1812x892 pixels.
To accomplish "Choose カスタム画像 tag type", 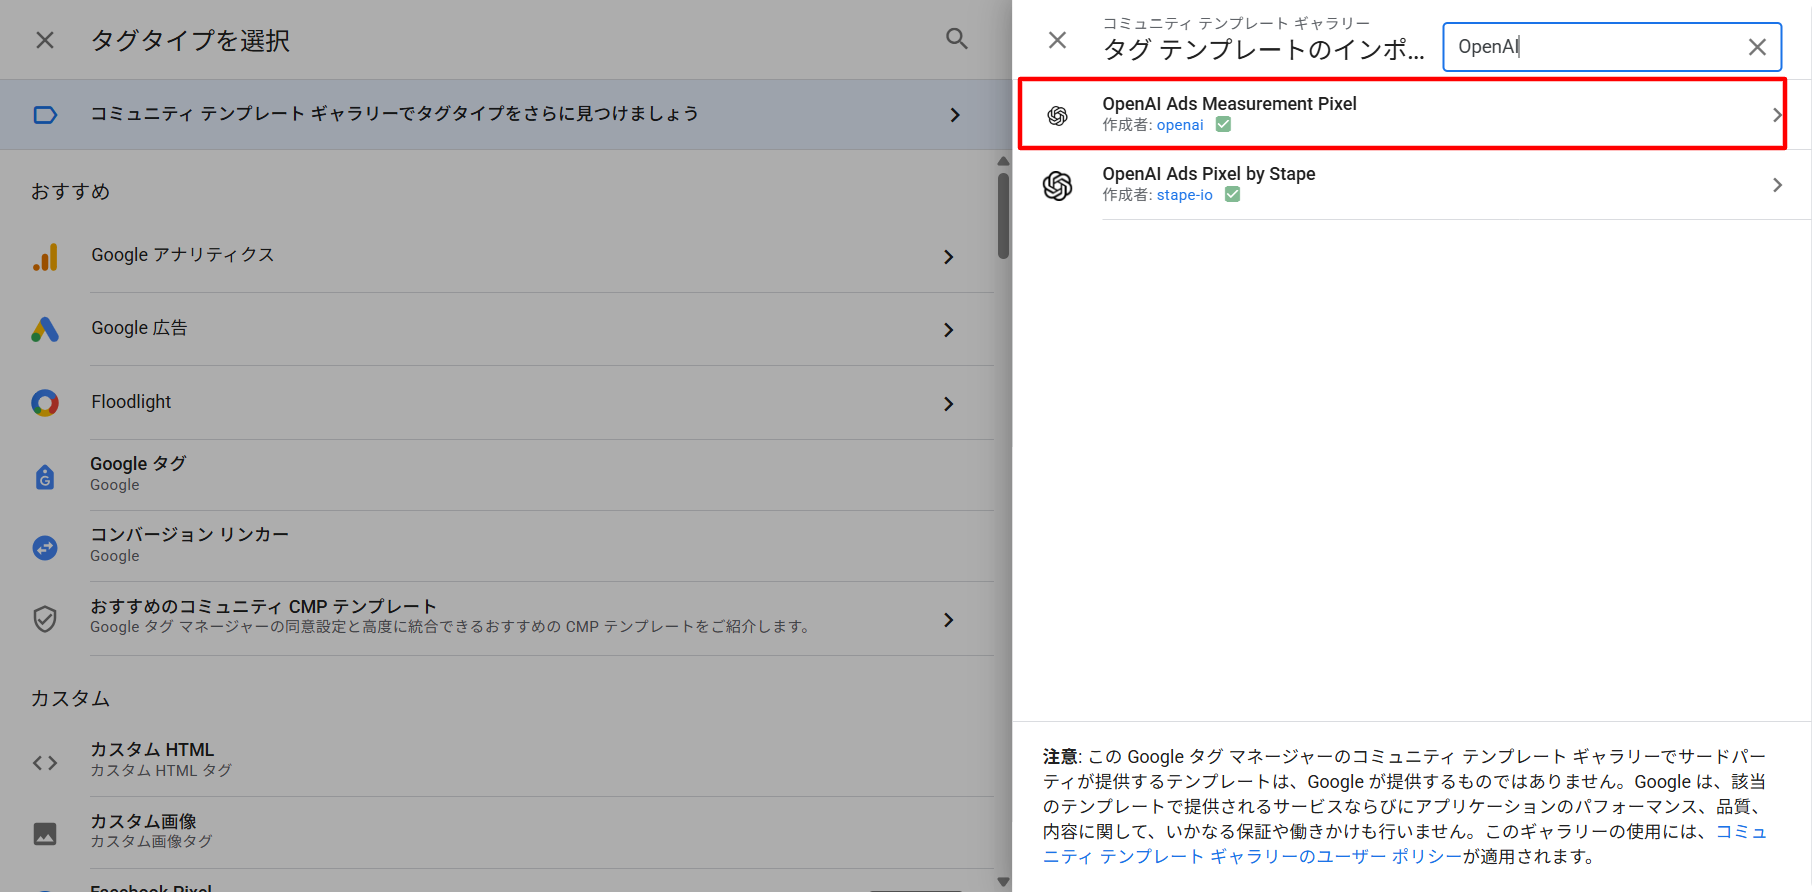I will [542, 832].
